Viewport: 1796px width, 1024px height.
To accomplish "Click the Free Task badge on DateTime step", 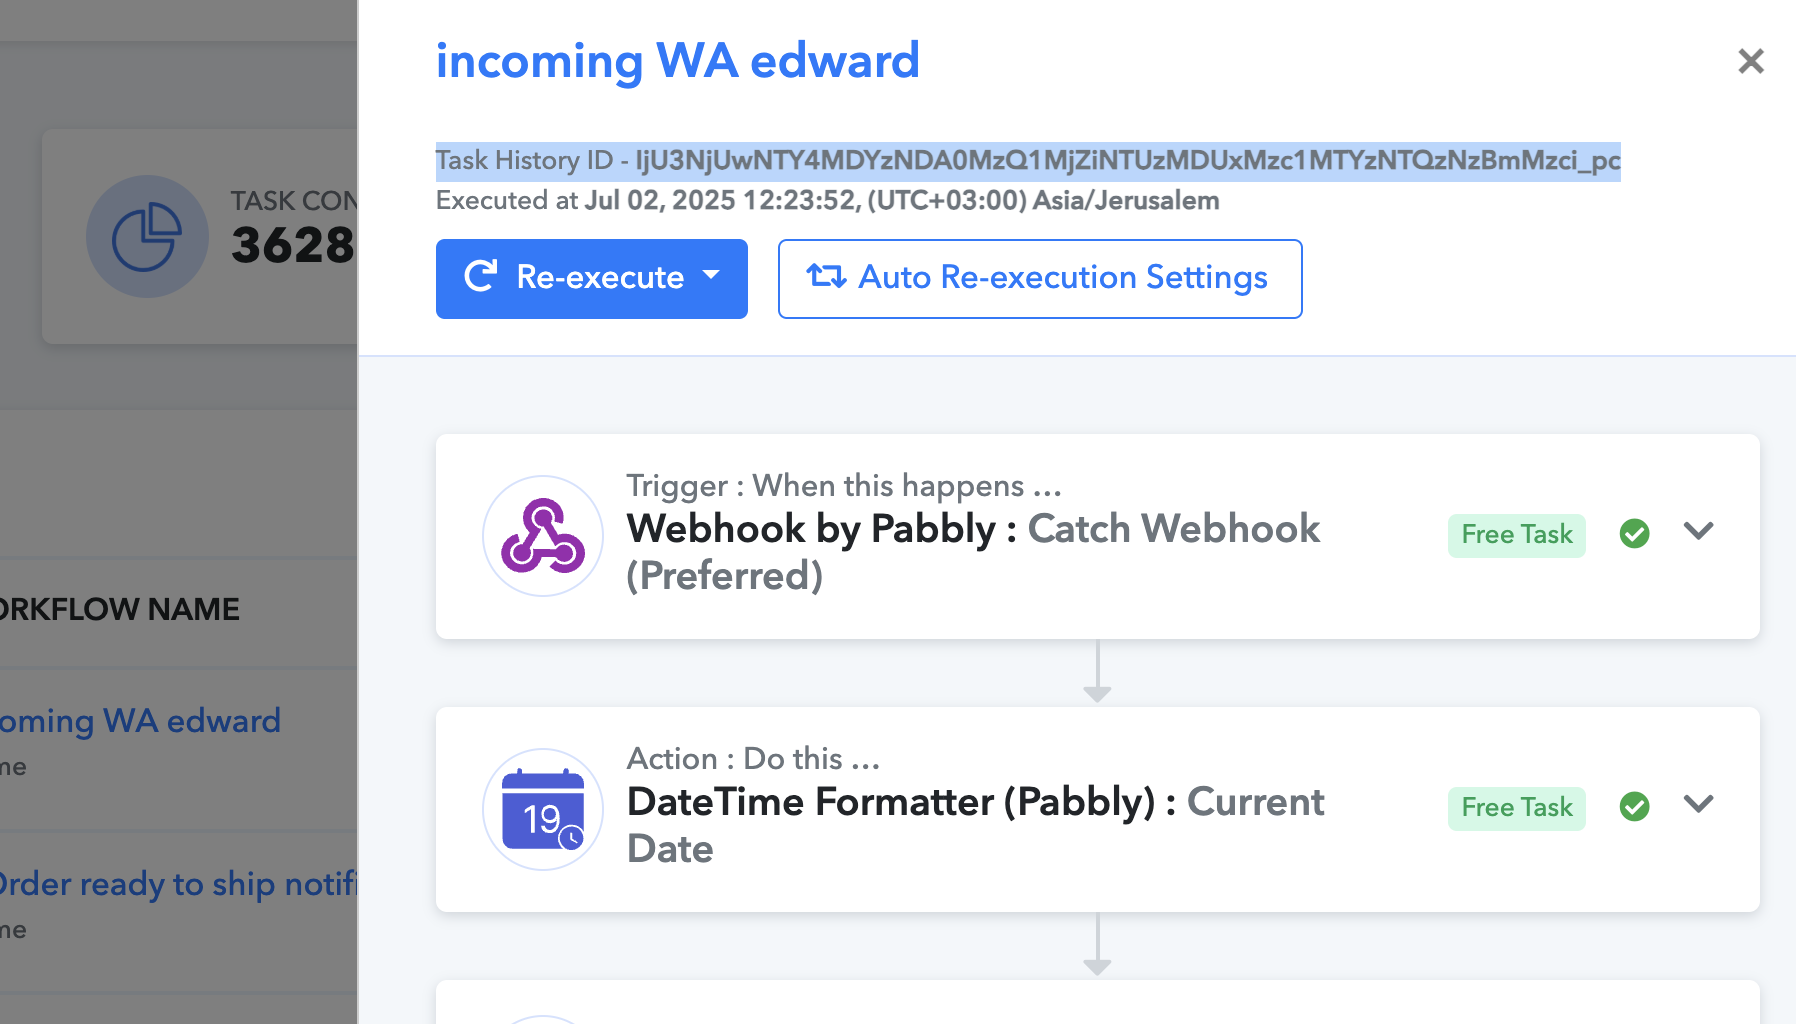I will point(1517,808).
